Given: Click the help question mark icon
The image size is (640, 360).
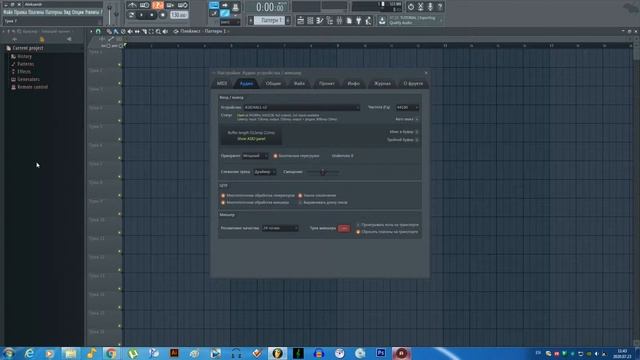Looking at the screenshot, I should 440,7.
